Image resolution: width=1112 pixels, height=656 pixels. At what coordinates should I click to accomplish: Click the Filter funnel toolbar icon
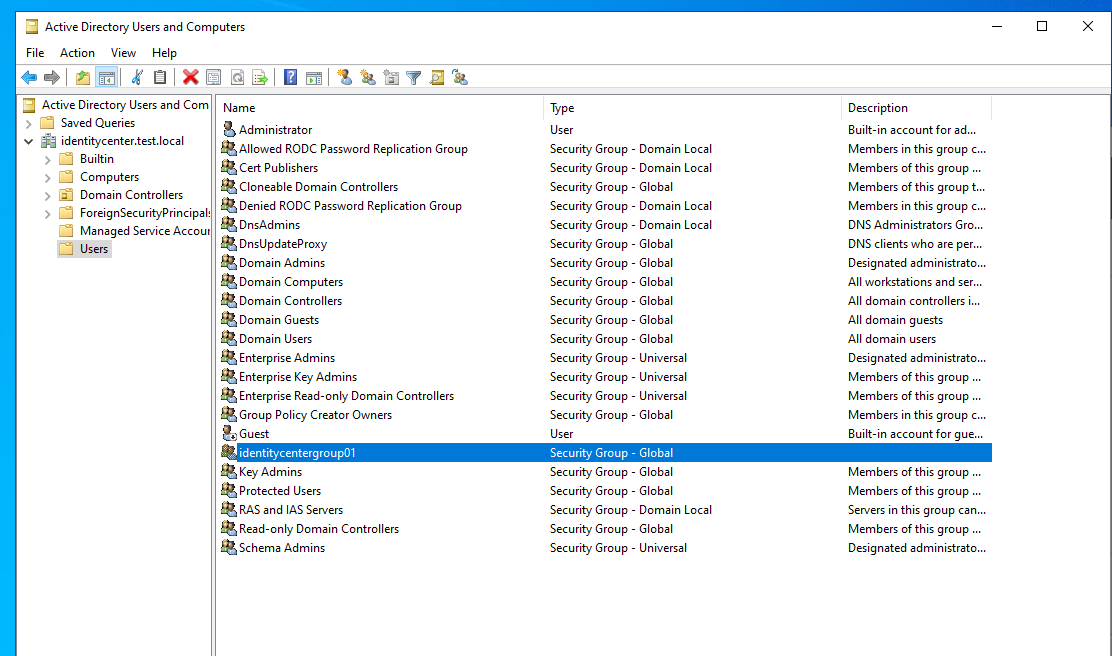click(414, 77)
